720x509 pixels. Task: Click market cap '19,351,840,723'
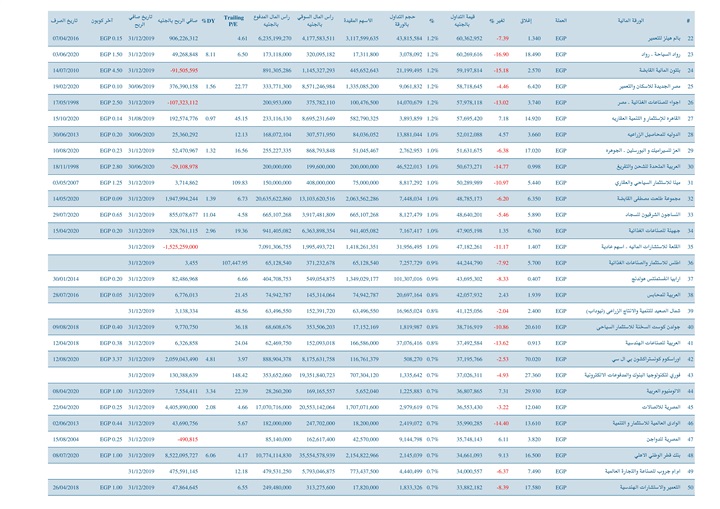317,376
